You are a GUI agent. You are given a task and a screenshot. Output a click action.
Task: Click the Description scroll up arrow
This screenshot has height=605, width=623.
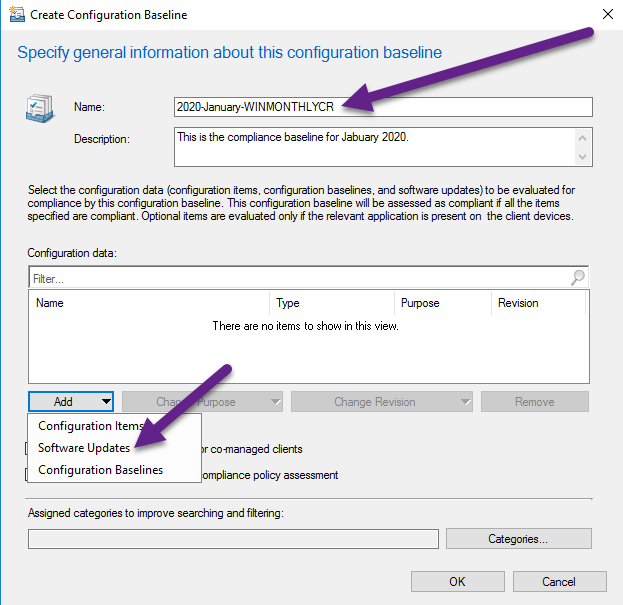(x=582, y=138)
